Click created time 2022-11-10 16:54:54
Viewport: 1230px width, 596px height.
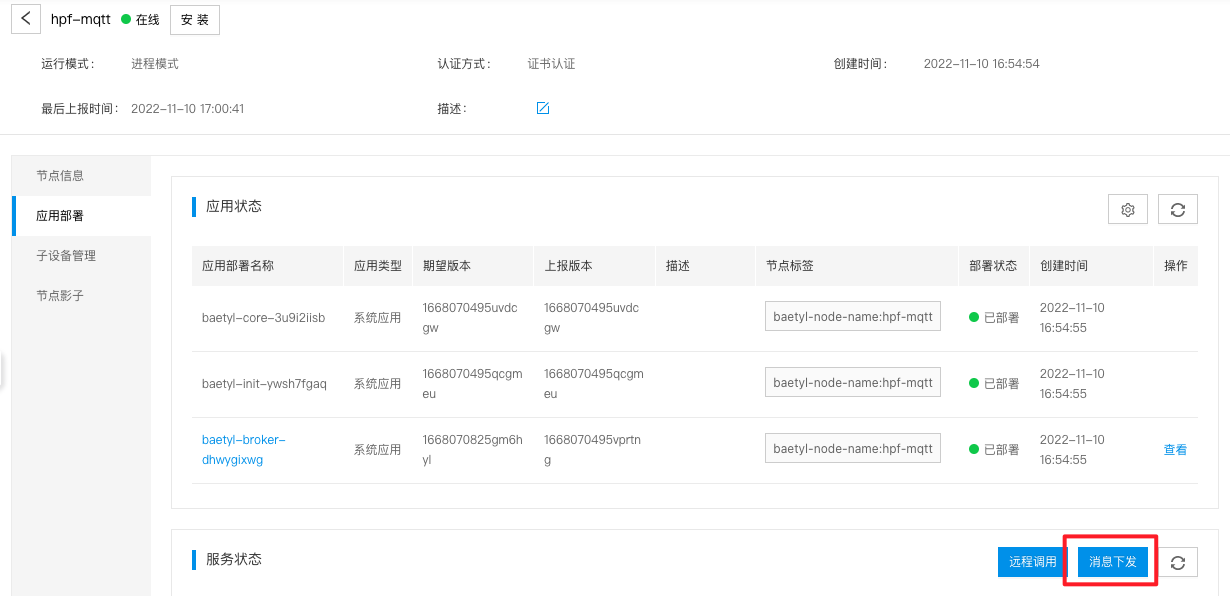tap(982, 64)
